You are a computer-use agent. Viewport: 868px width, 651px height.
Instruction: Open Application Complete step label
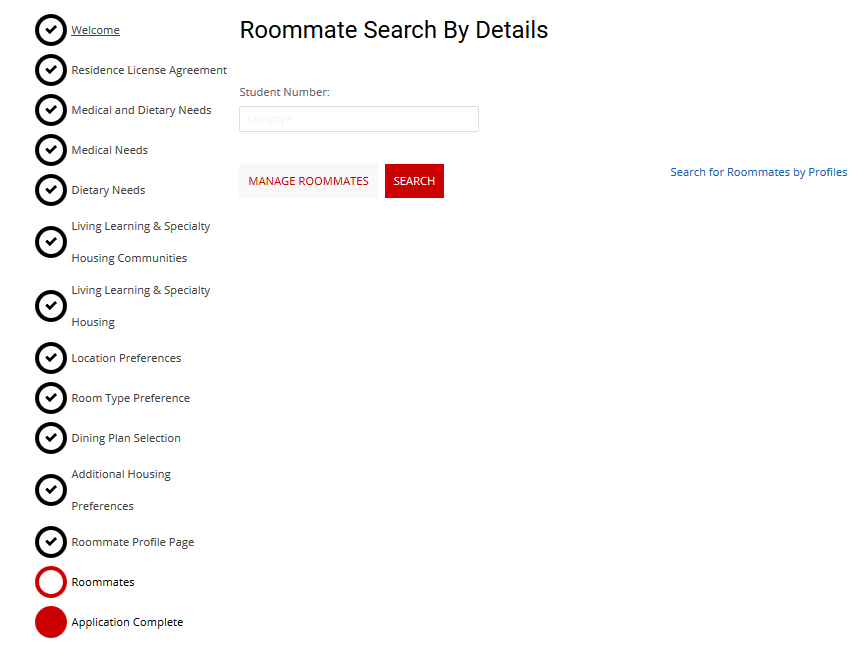pos(127,622)
